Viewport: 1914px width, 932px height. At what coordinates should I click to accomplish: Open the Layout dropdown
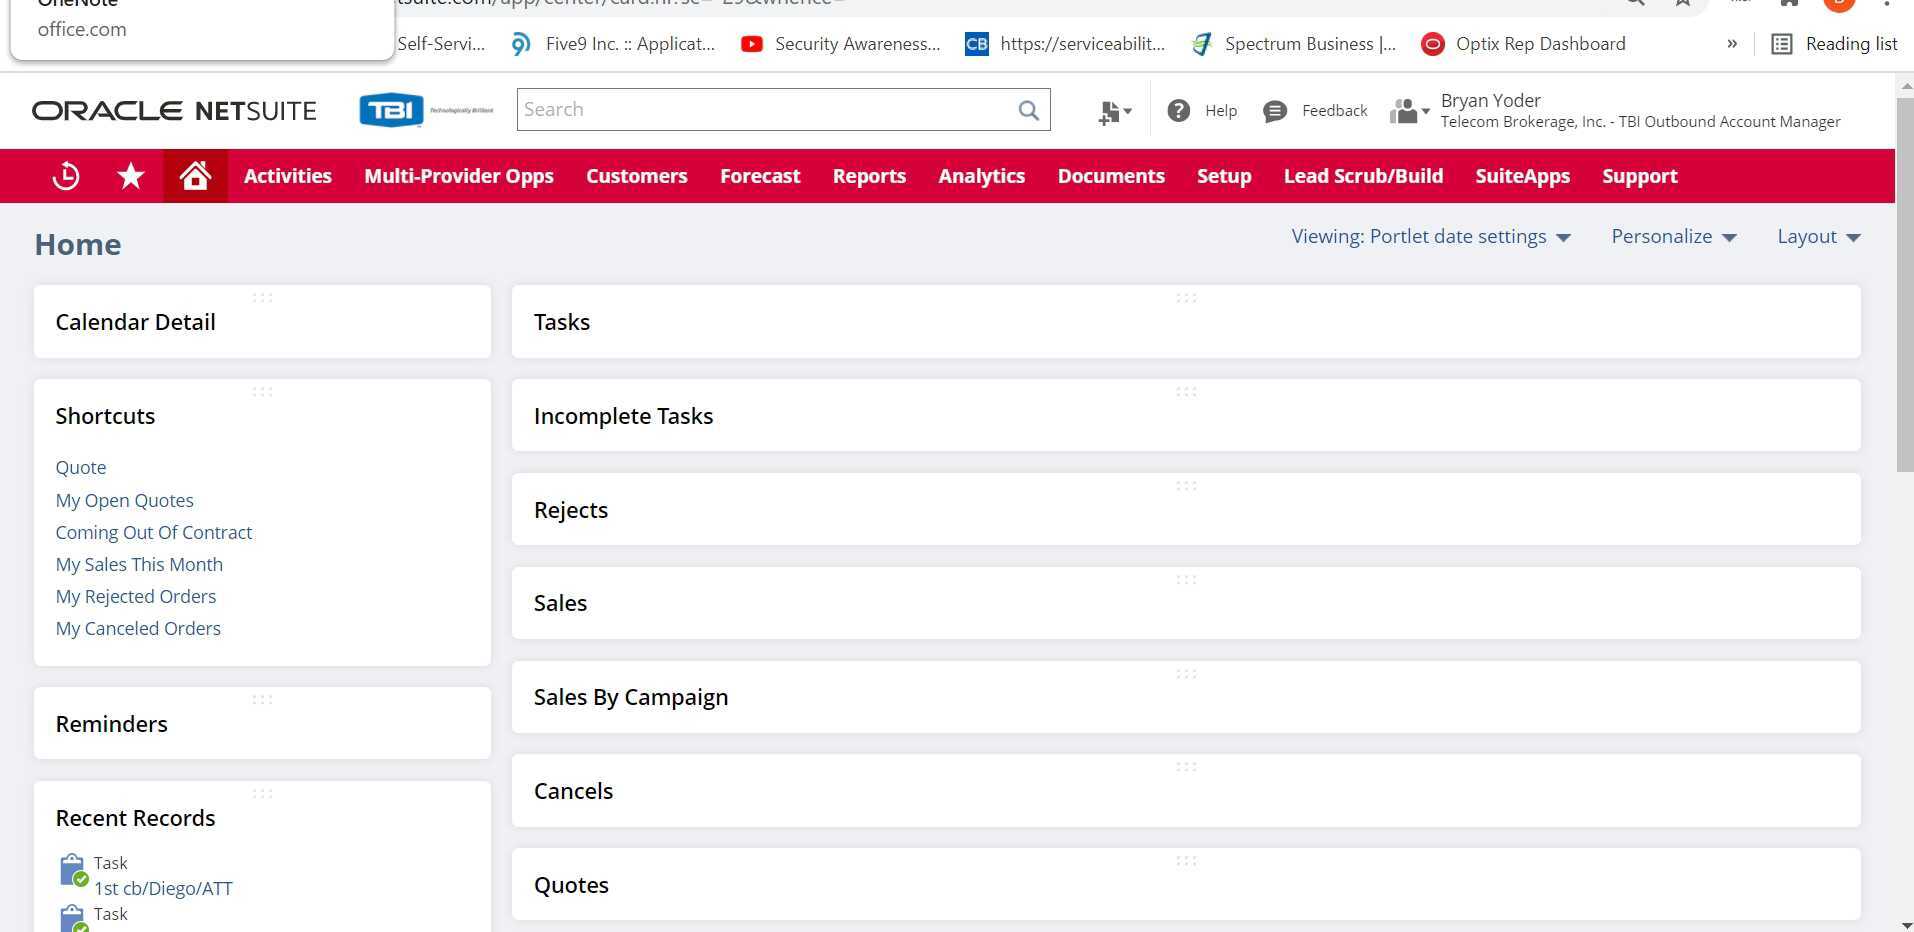coord(1818,236)
